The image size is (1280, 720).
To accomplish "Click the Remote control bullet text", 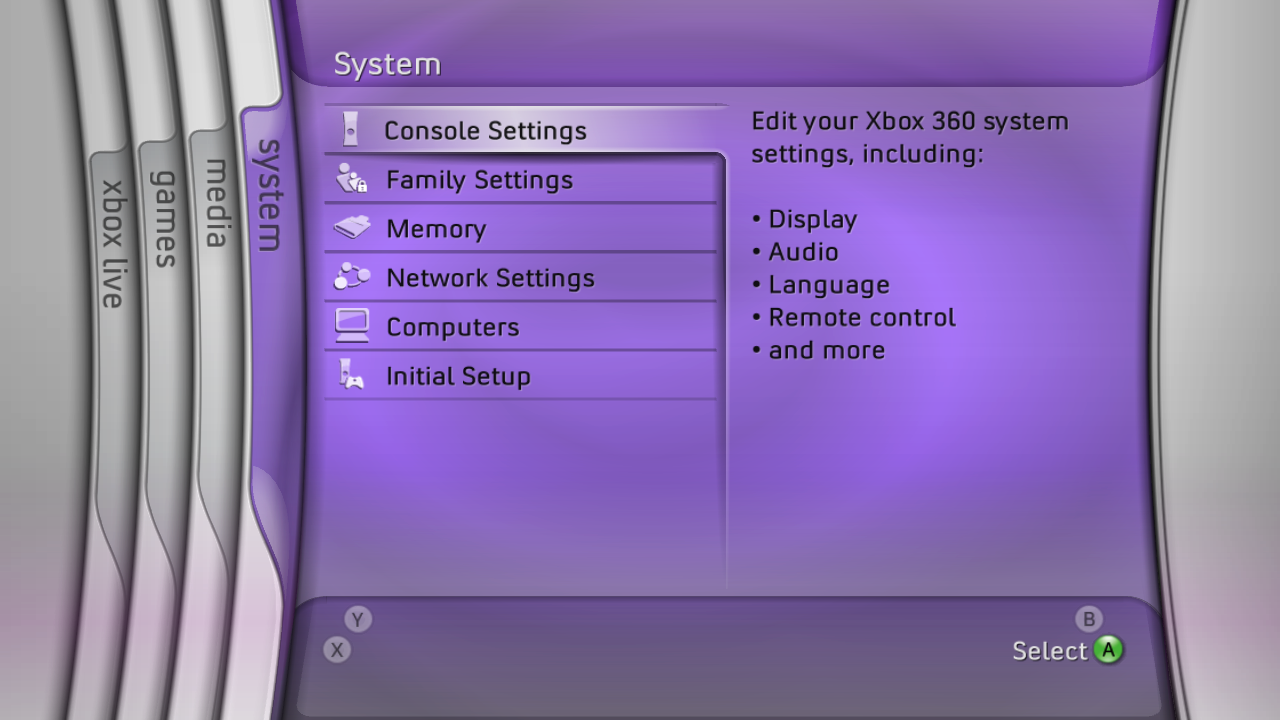I will point(862,318).
